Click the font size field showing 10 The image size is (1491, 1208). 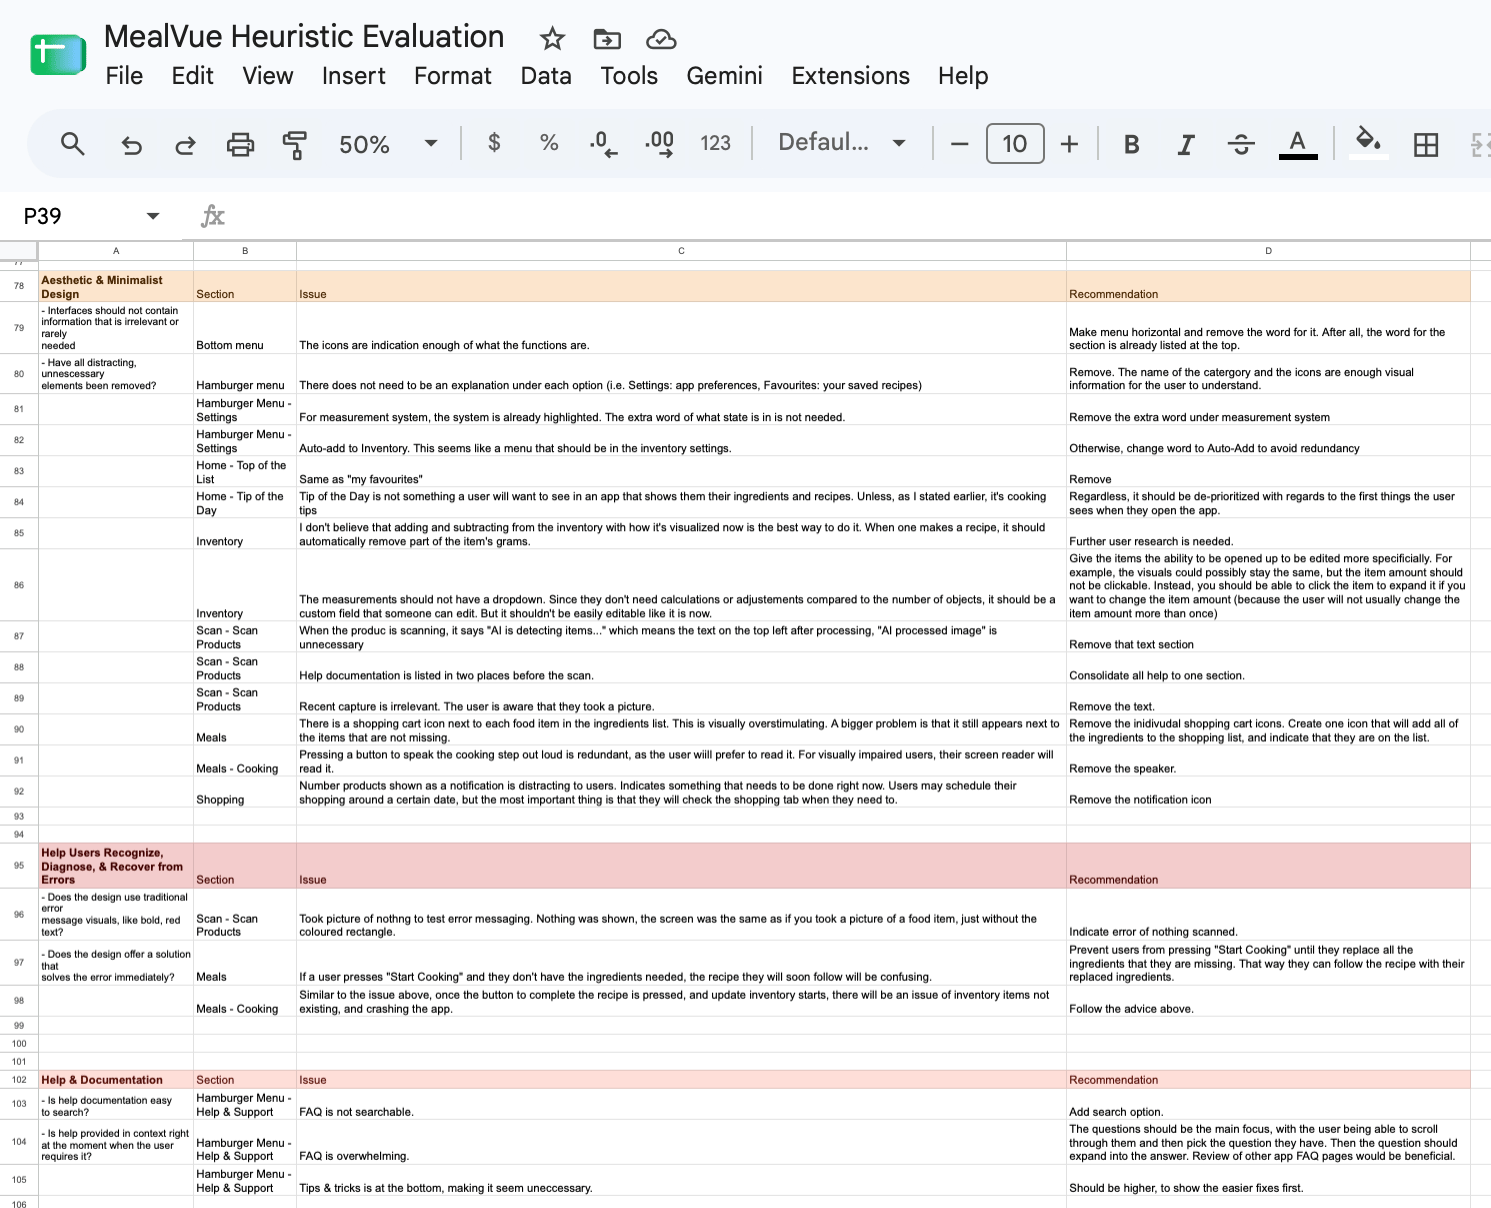pyautogui.click(x=1015, y=144)
